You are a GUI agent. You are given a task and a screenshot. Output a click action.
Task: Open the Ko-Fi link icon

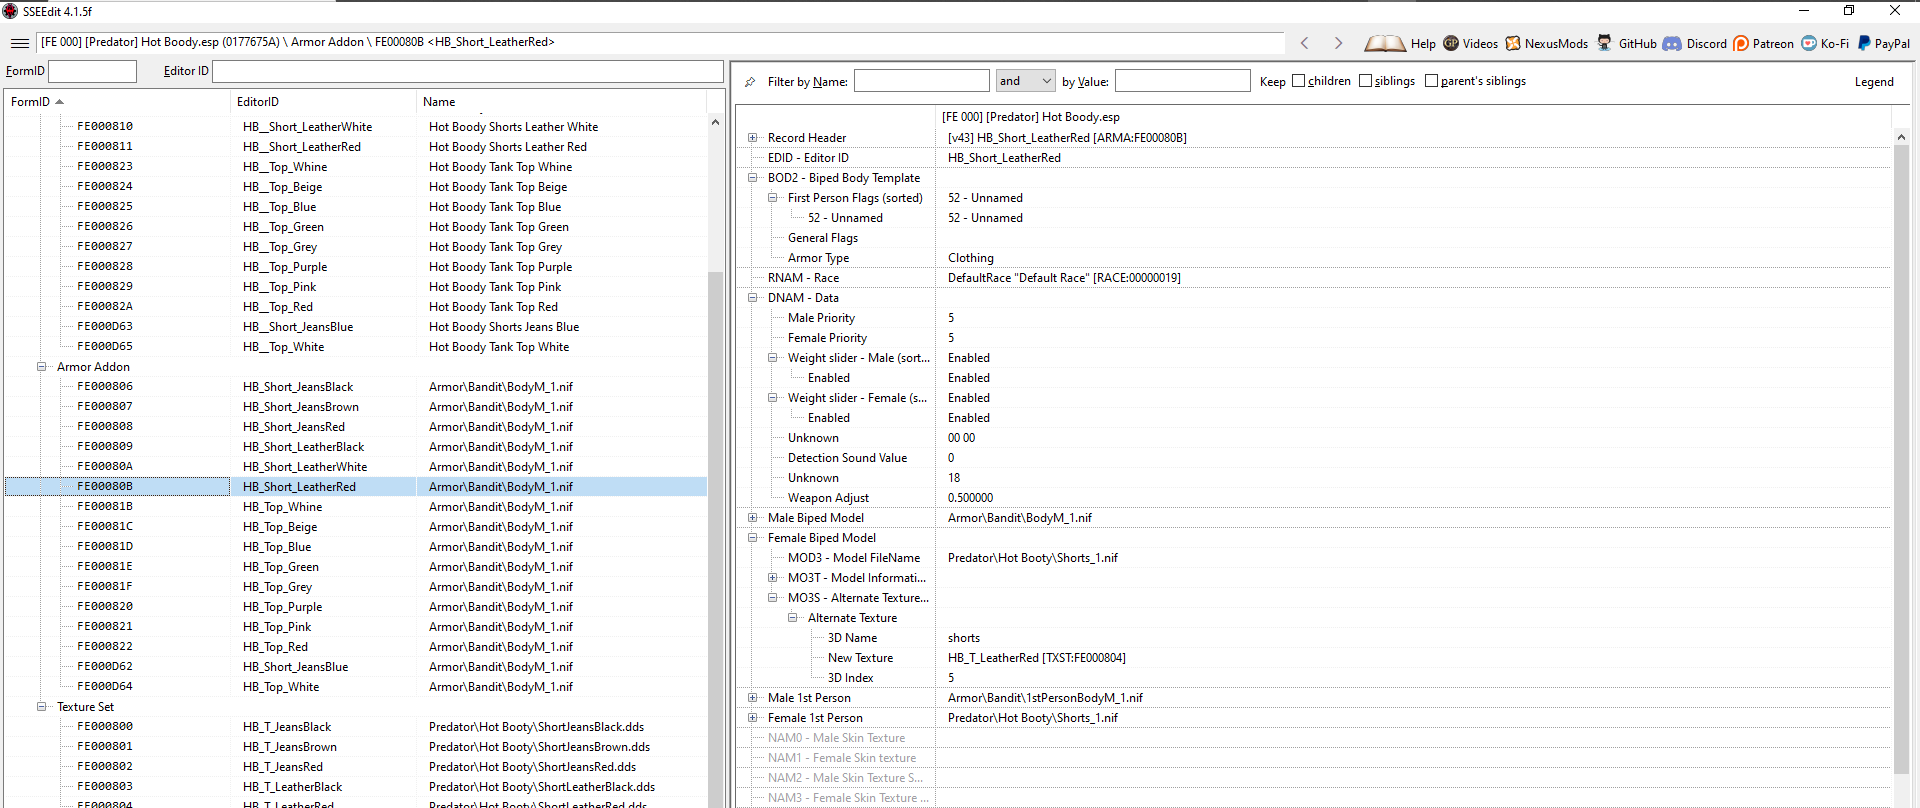[1809, 43]
